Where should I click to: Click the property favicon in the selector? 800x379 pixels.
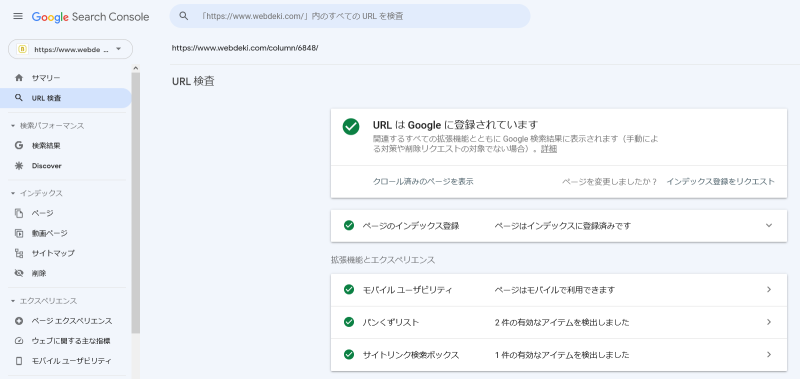click(x=22, y=49)
